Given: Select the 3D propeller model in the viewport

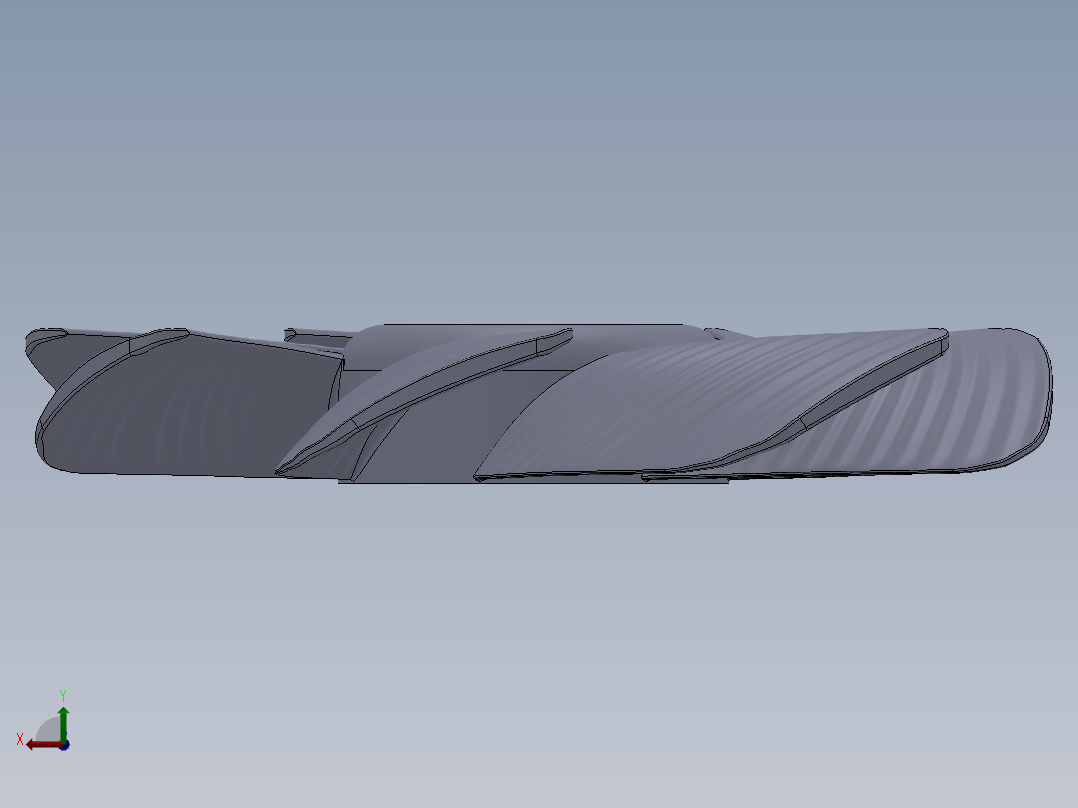Looking at the screenshot, I should [539, 404].
